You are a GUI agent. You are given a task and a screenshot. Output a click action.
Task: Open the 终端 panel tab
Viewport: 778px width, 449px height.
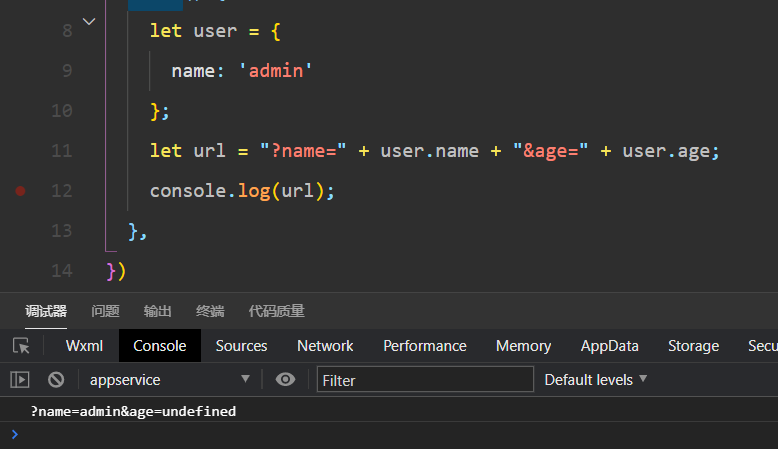(x=210, y=311)
